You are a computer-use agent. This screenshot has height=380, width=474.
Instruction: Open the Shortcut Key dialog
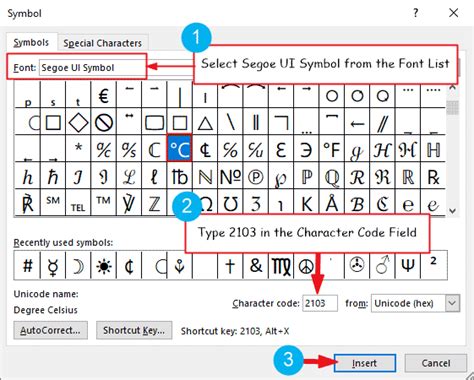pyautogui.click(x=134, y=330)
